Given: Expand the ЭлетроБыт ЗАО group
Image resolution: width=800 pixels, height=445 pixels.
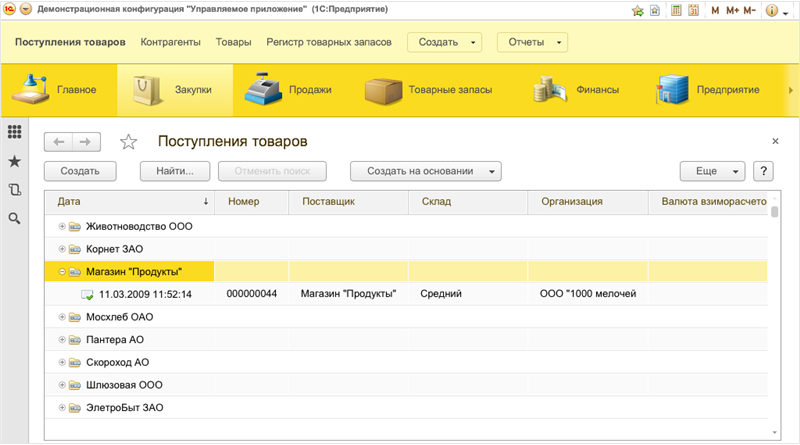Looking at the screenshot, I should [62, 407].
